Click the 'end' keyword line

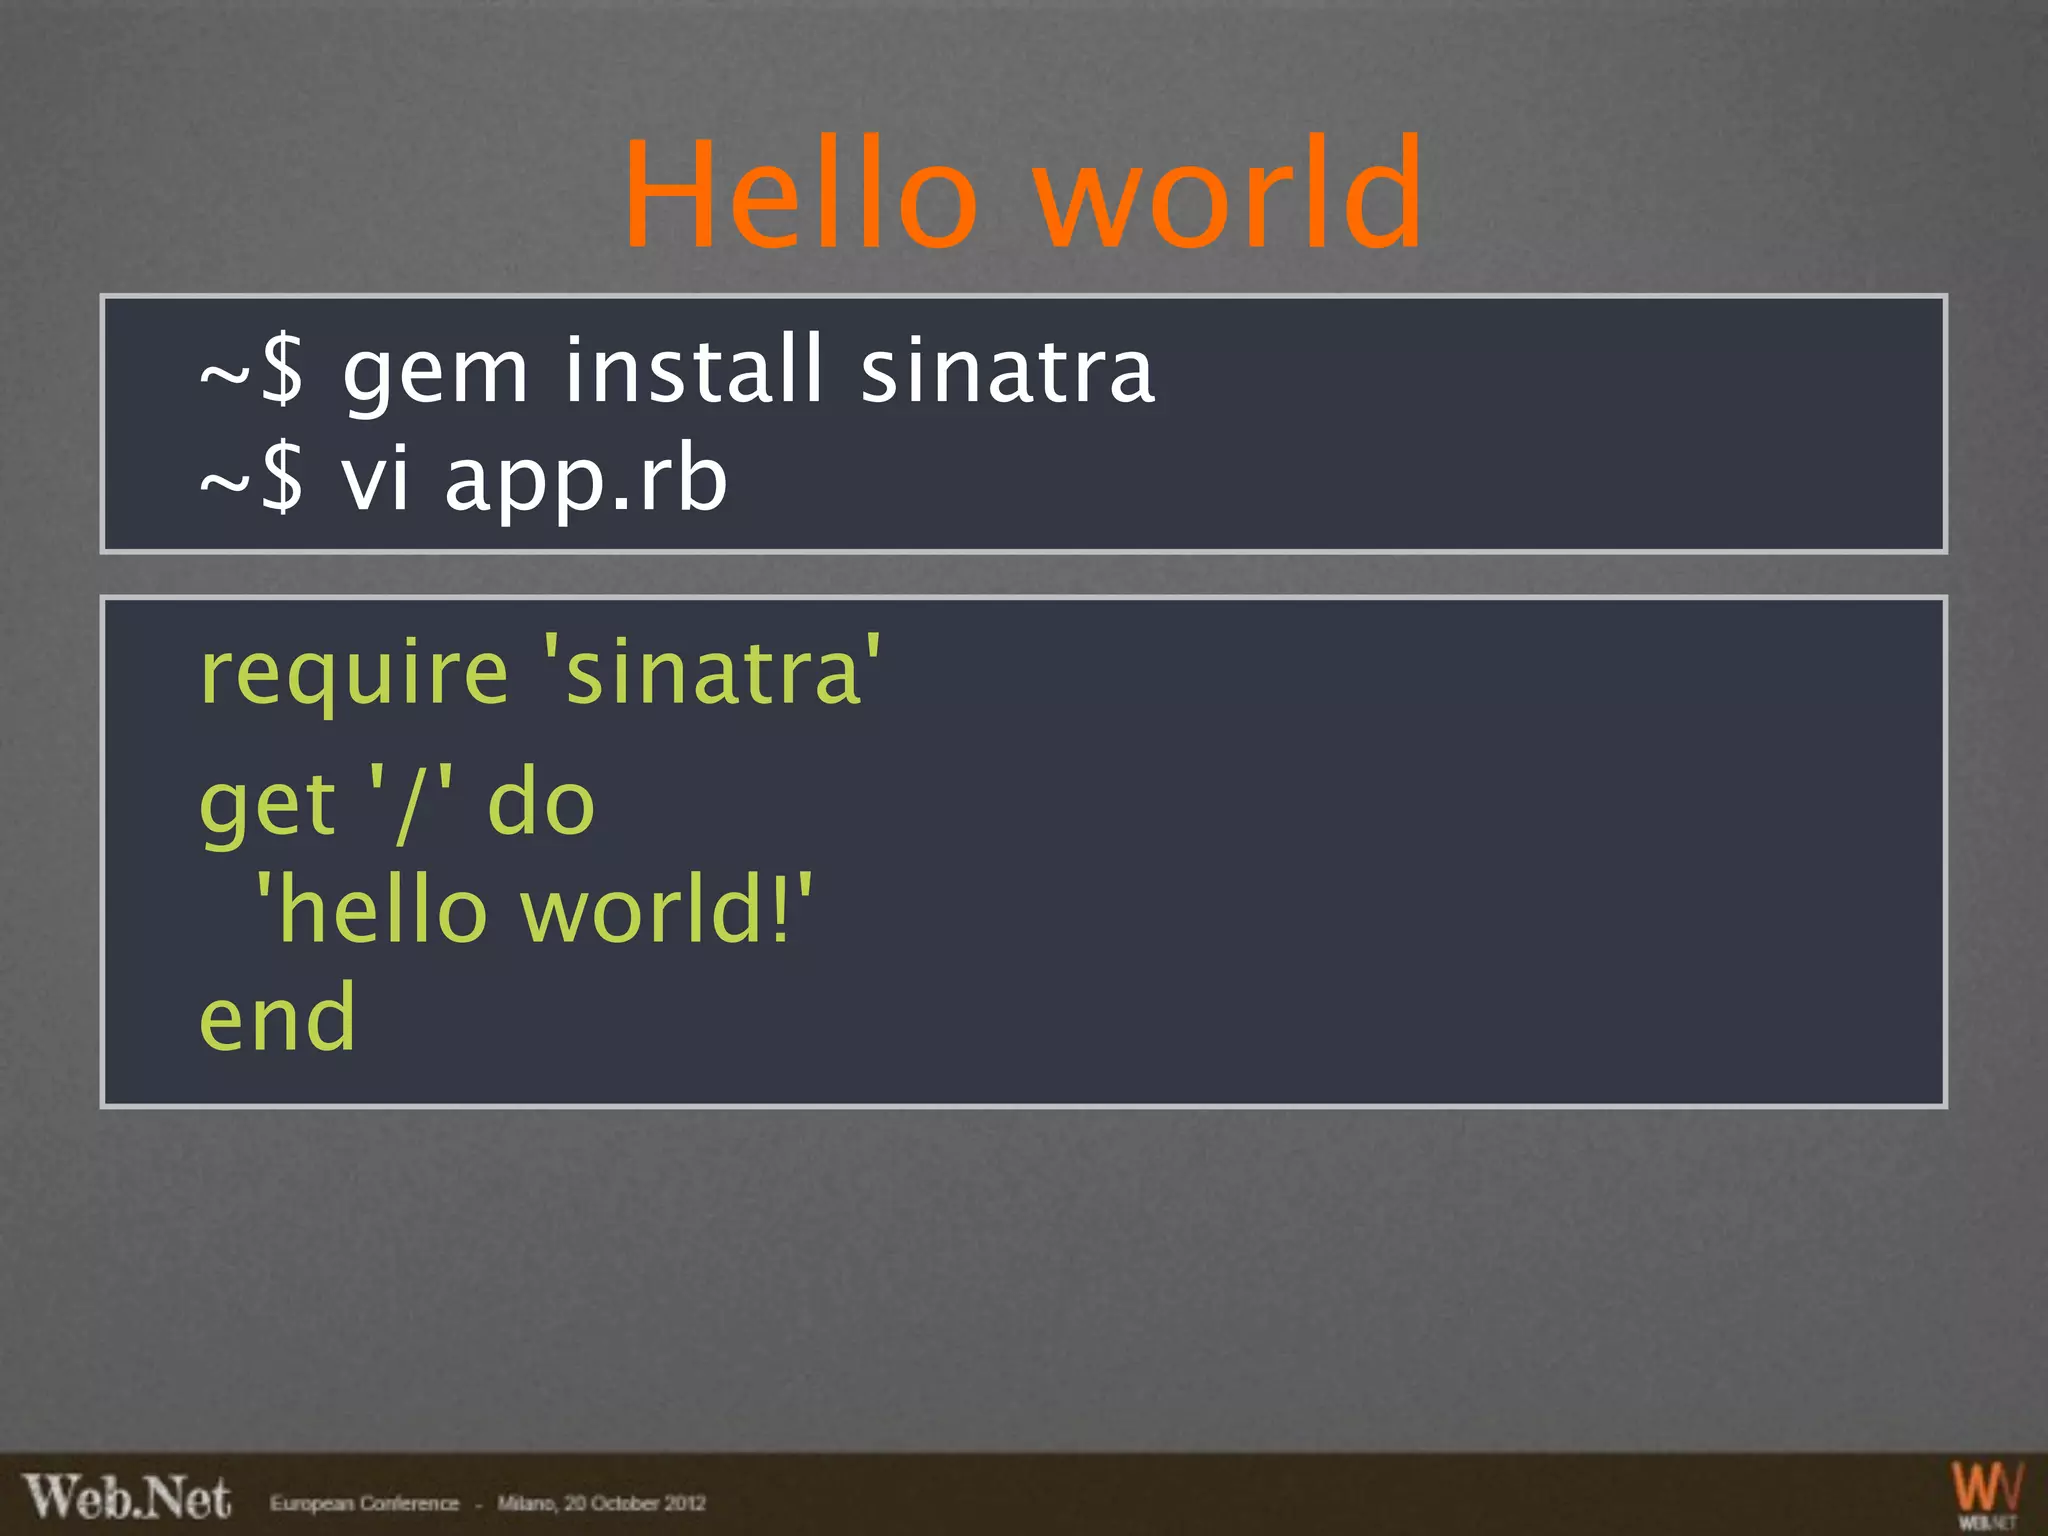click(x=277, y=1018)
